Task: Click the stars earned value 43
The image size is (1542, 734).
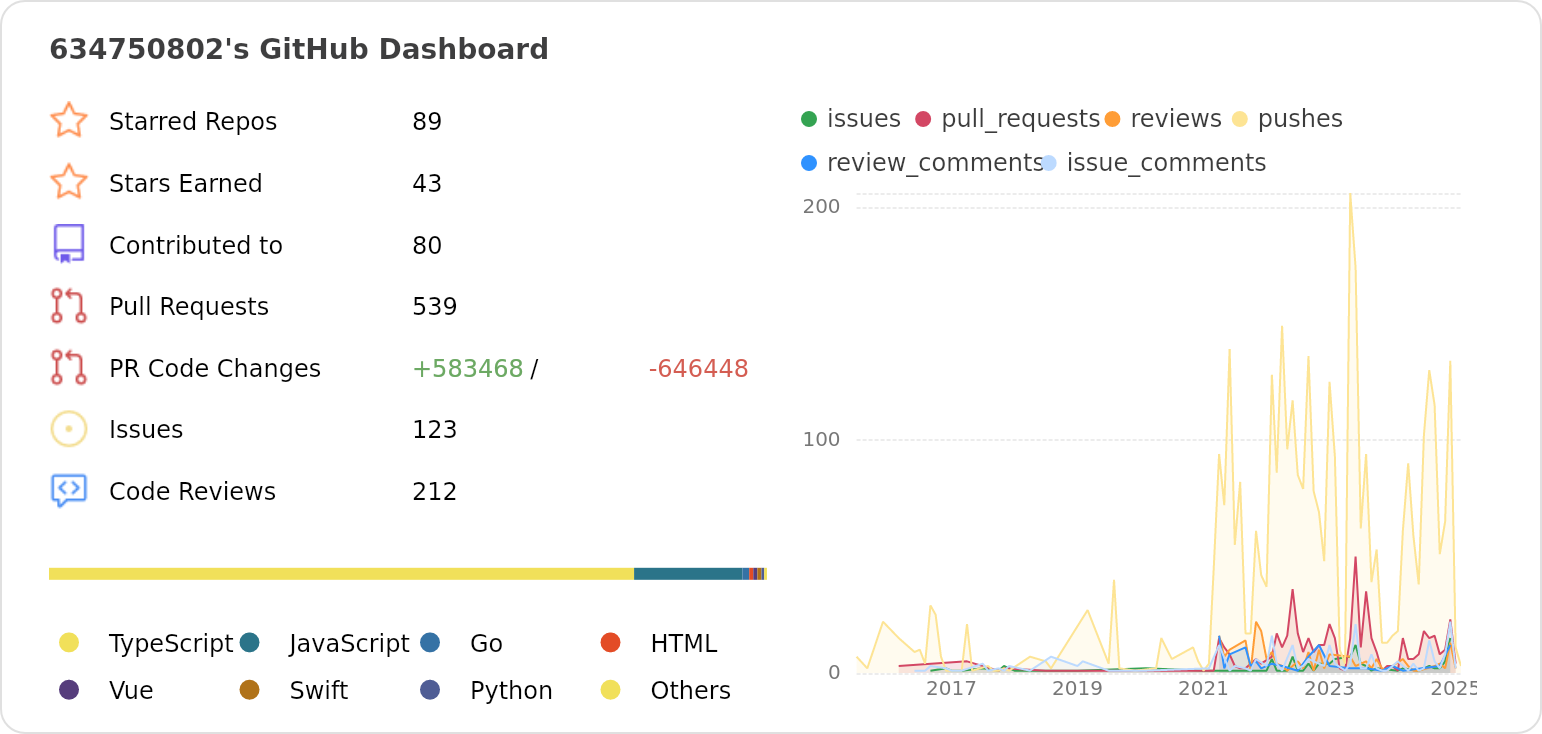Action: click(x=427, y=184)
